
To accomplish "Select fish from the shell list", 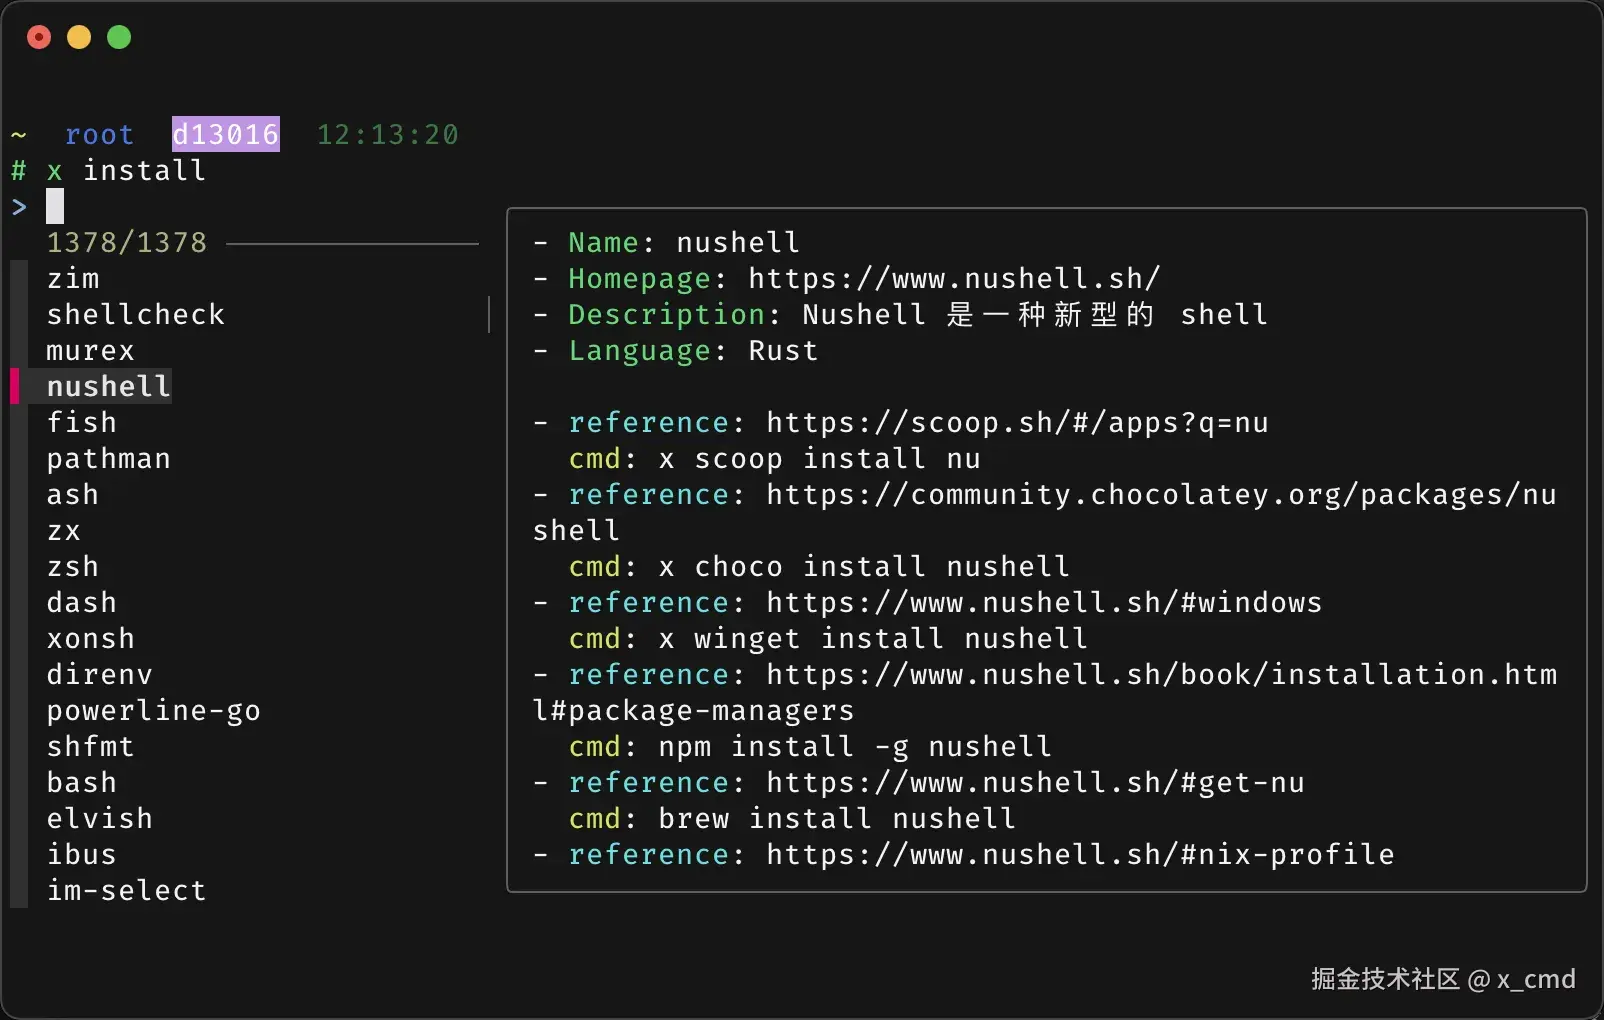I will [82, 422].
